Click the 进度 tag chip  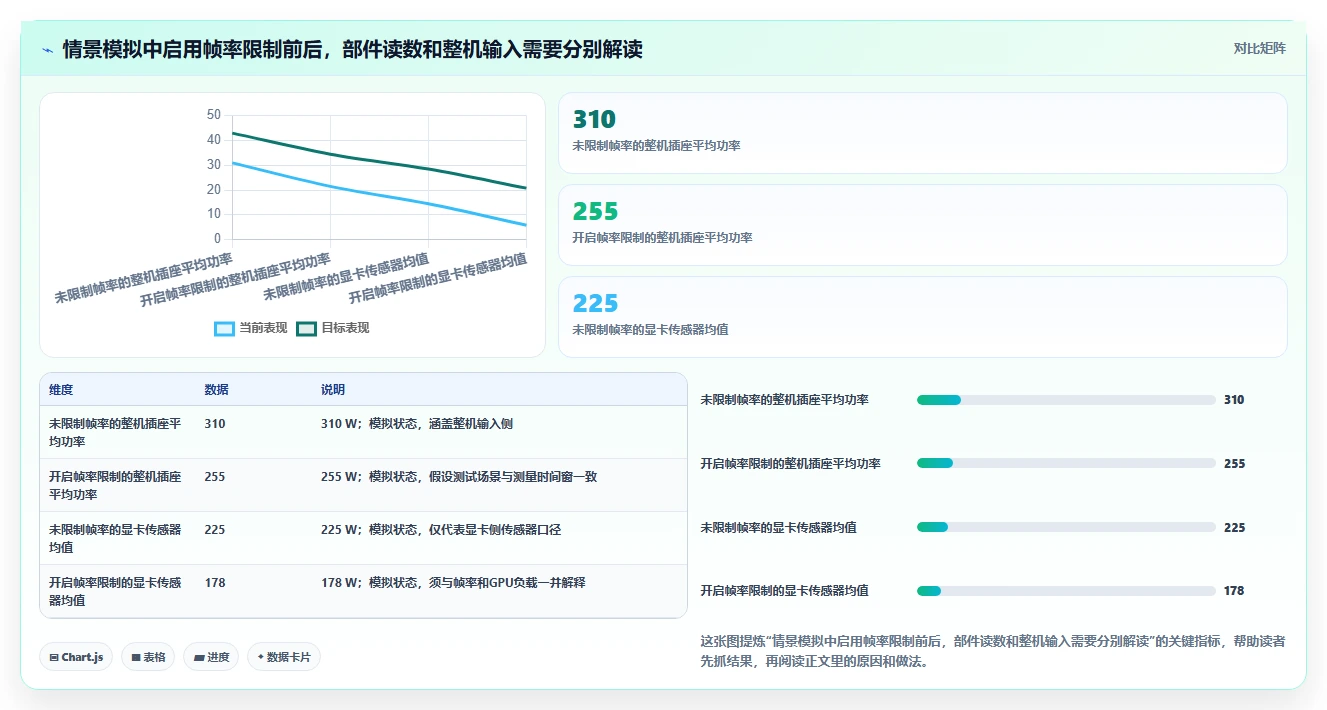[211, 657]
